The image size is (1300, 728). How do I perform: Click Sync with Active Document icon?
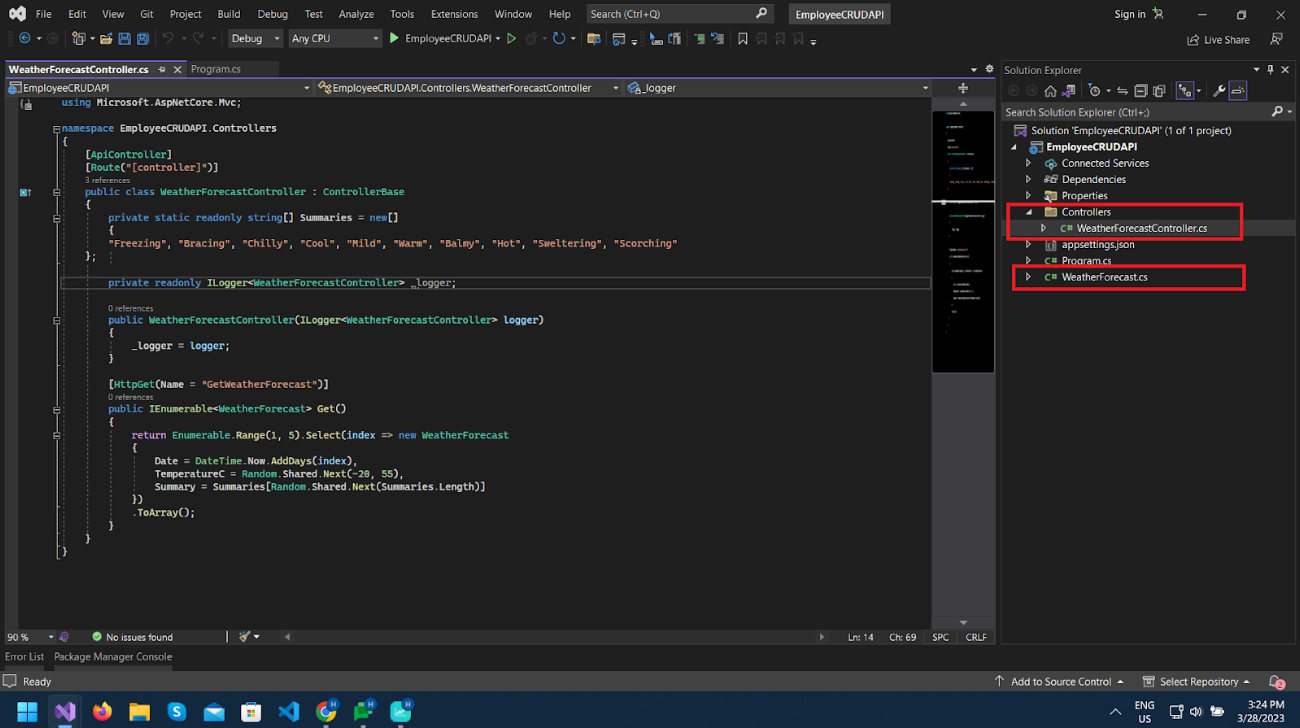click(1122, 91)
